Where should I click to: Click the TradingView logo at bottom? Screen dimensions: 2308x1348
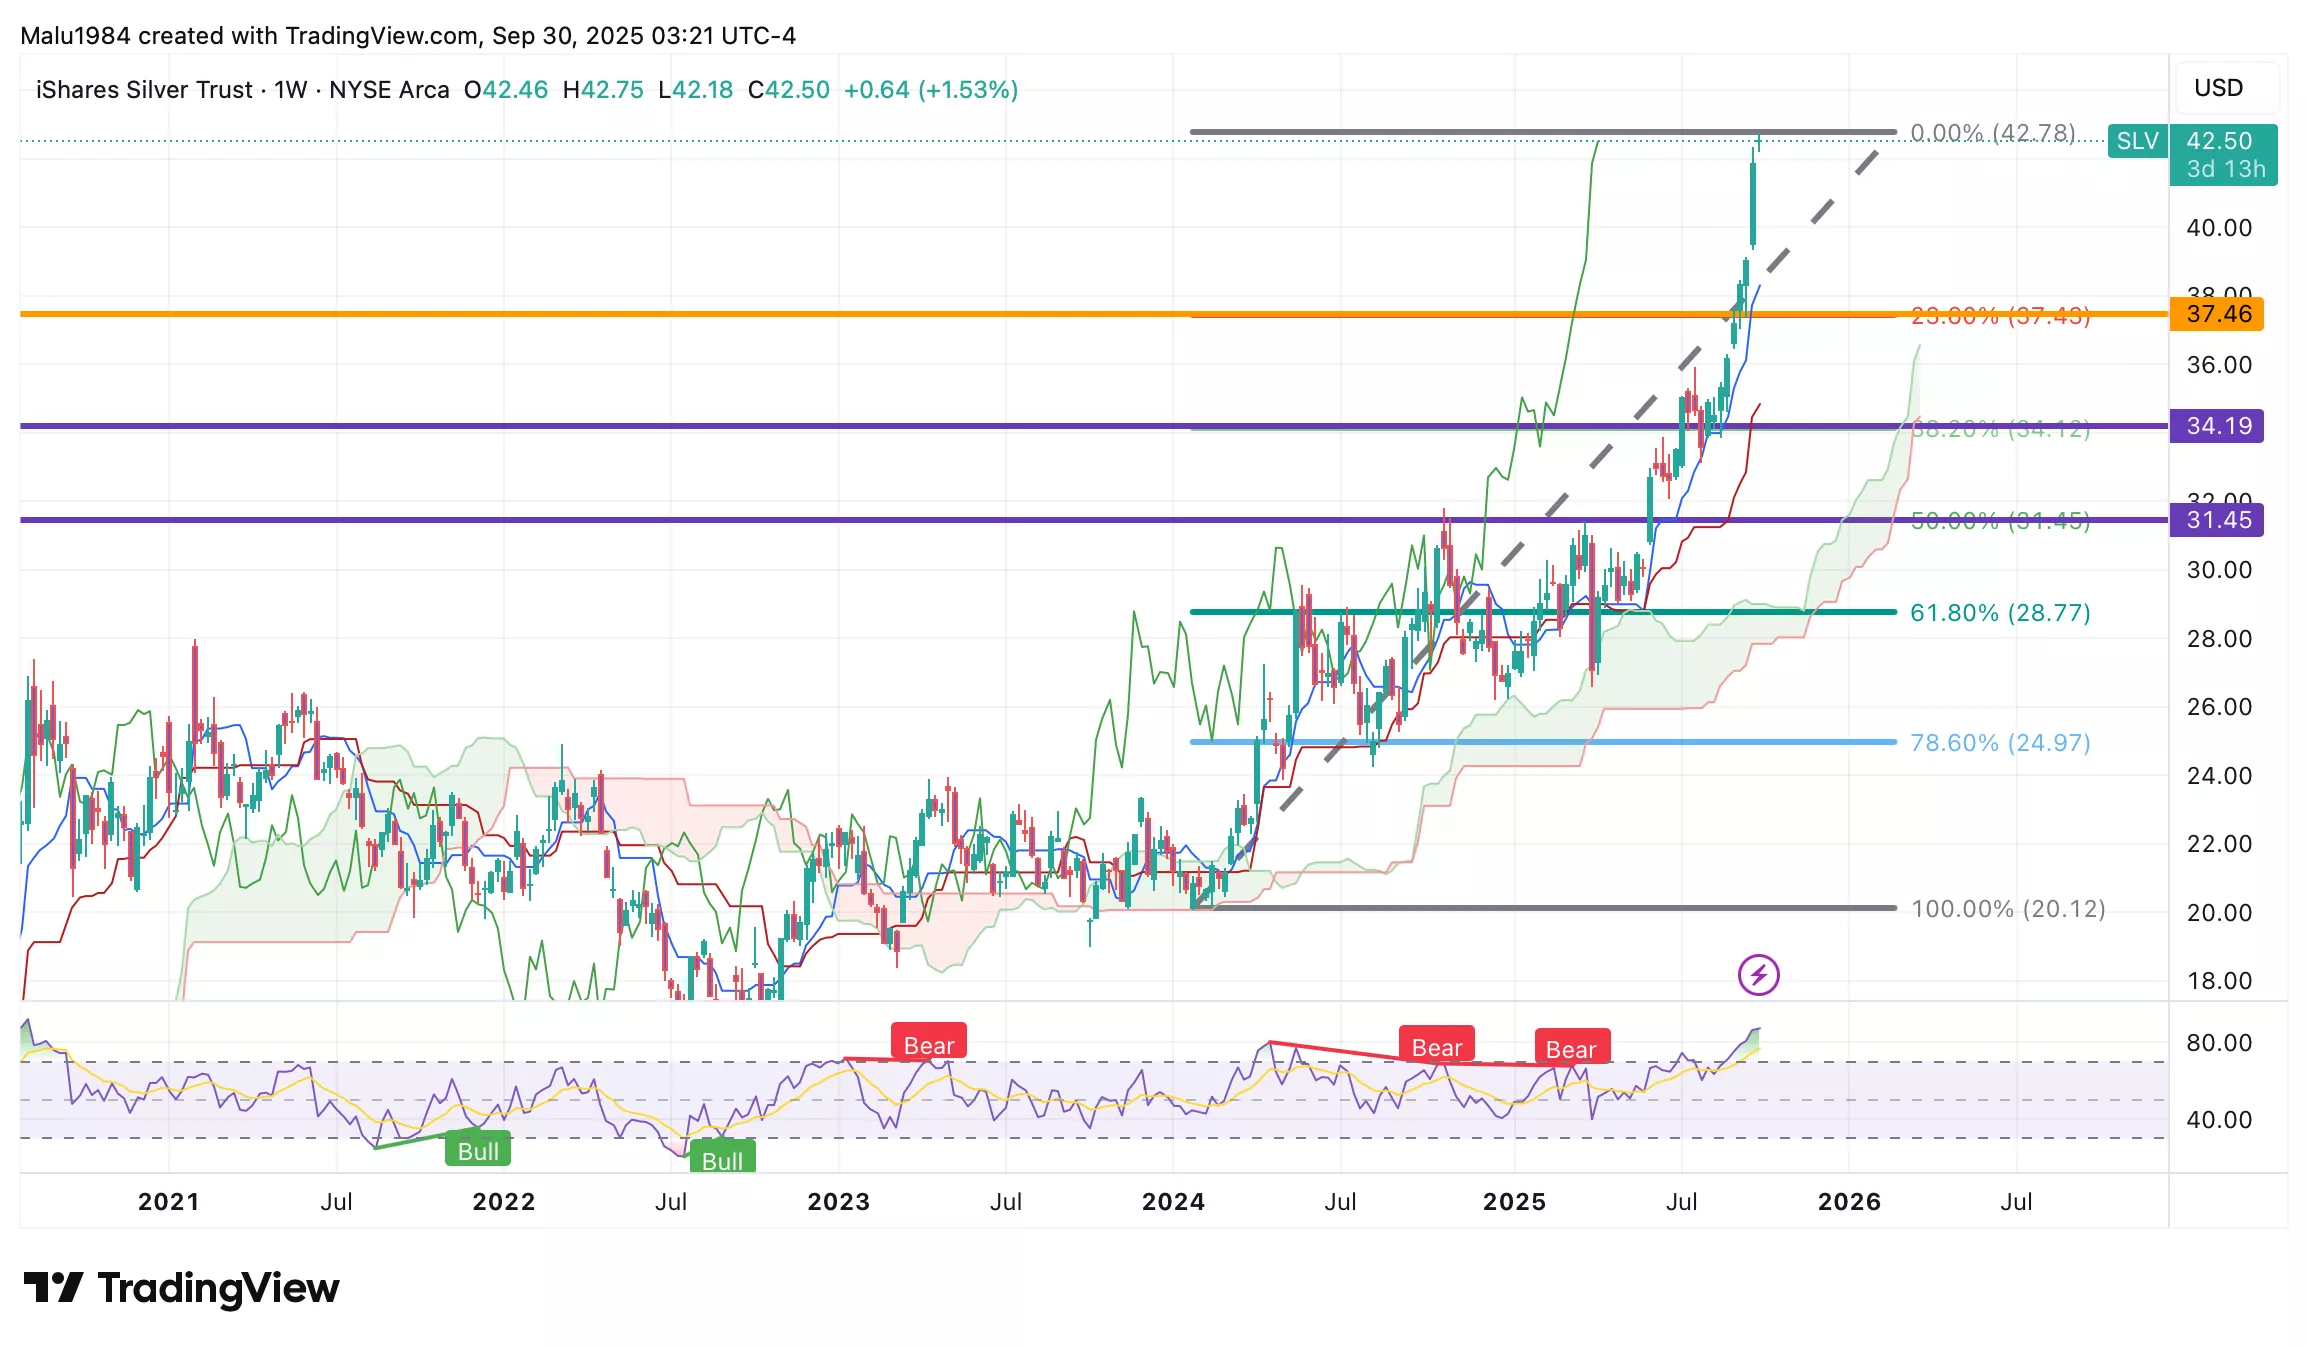pos(181,1288)
